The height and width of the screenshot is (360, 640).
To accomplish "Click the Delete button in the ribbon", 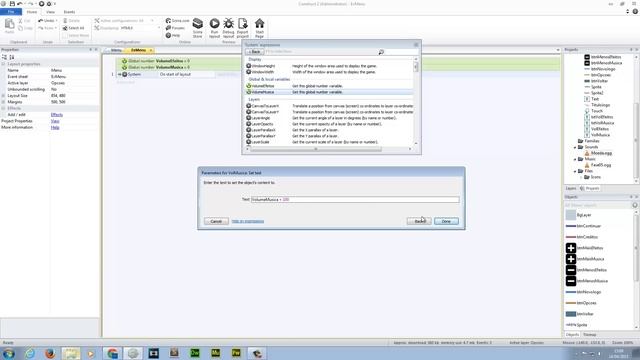I will 71,20.
